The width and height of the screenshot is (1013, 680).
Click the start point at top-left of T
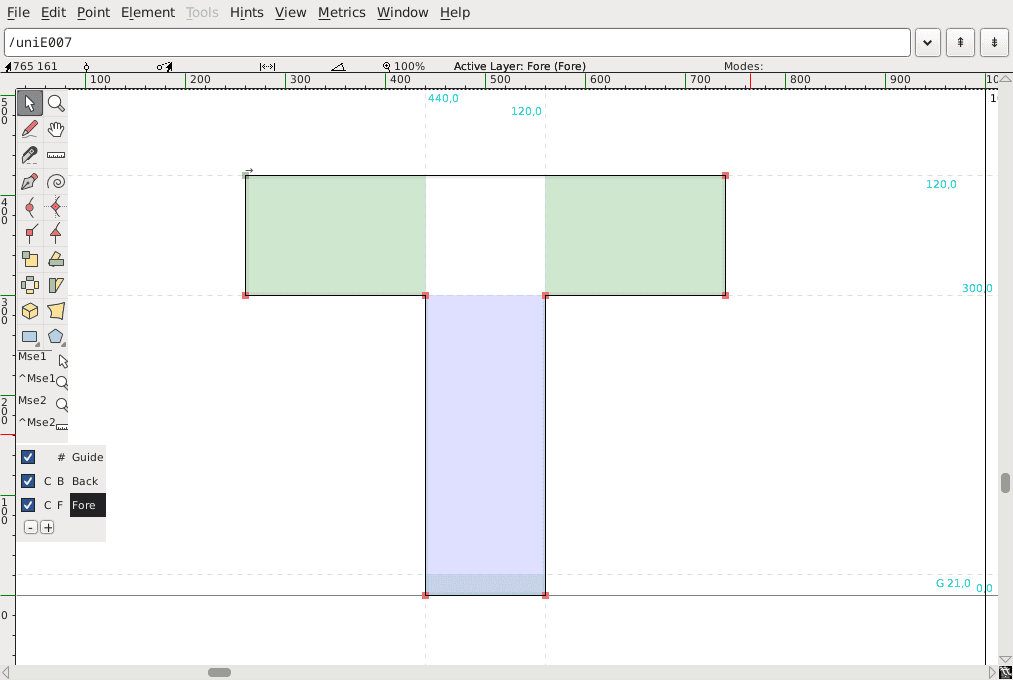[x=245, y=176]
